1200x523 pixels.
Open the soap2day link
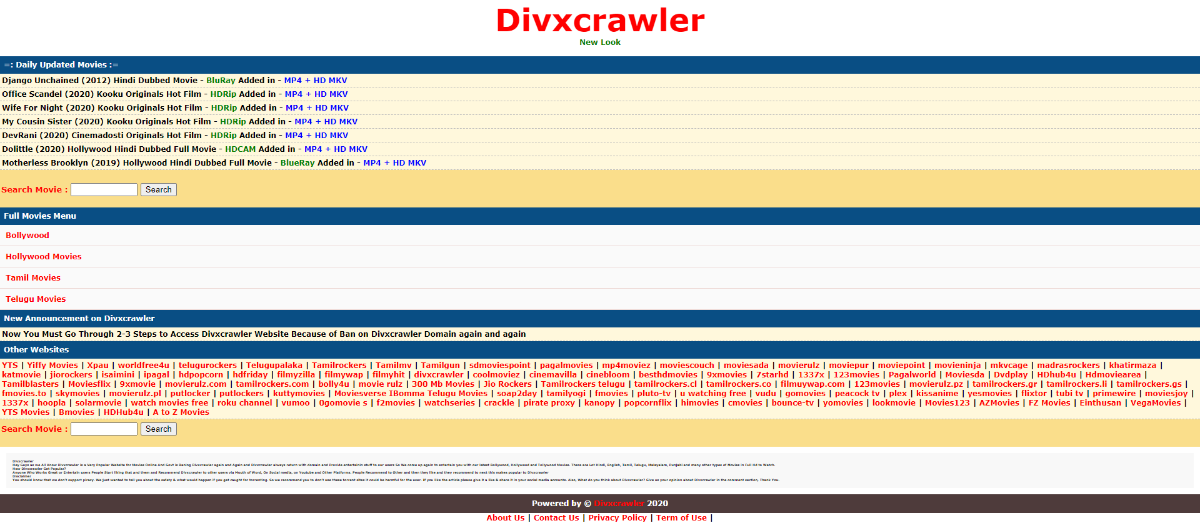point(517,393)
